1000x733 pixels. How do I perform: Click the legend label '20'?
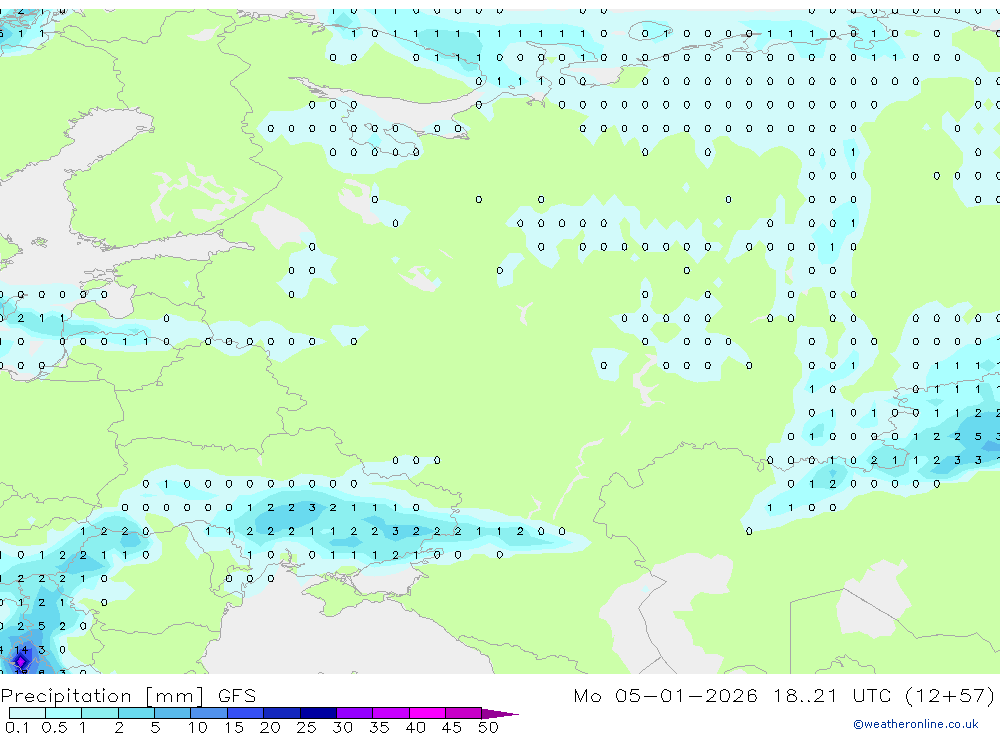tap(270, 727)
